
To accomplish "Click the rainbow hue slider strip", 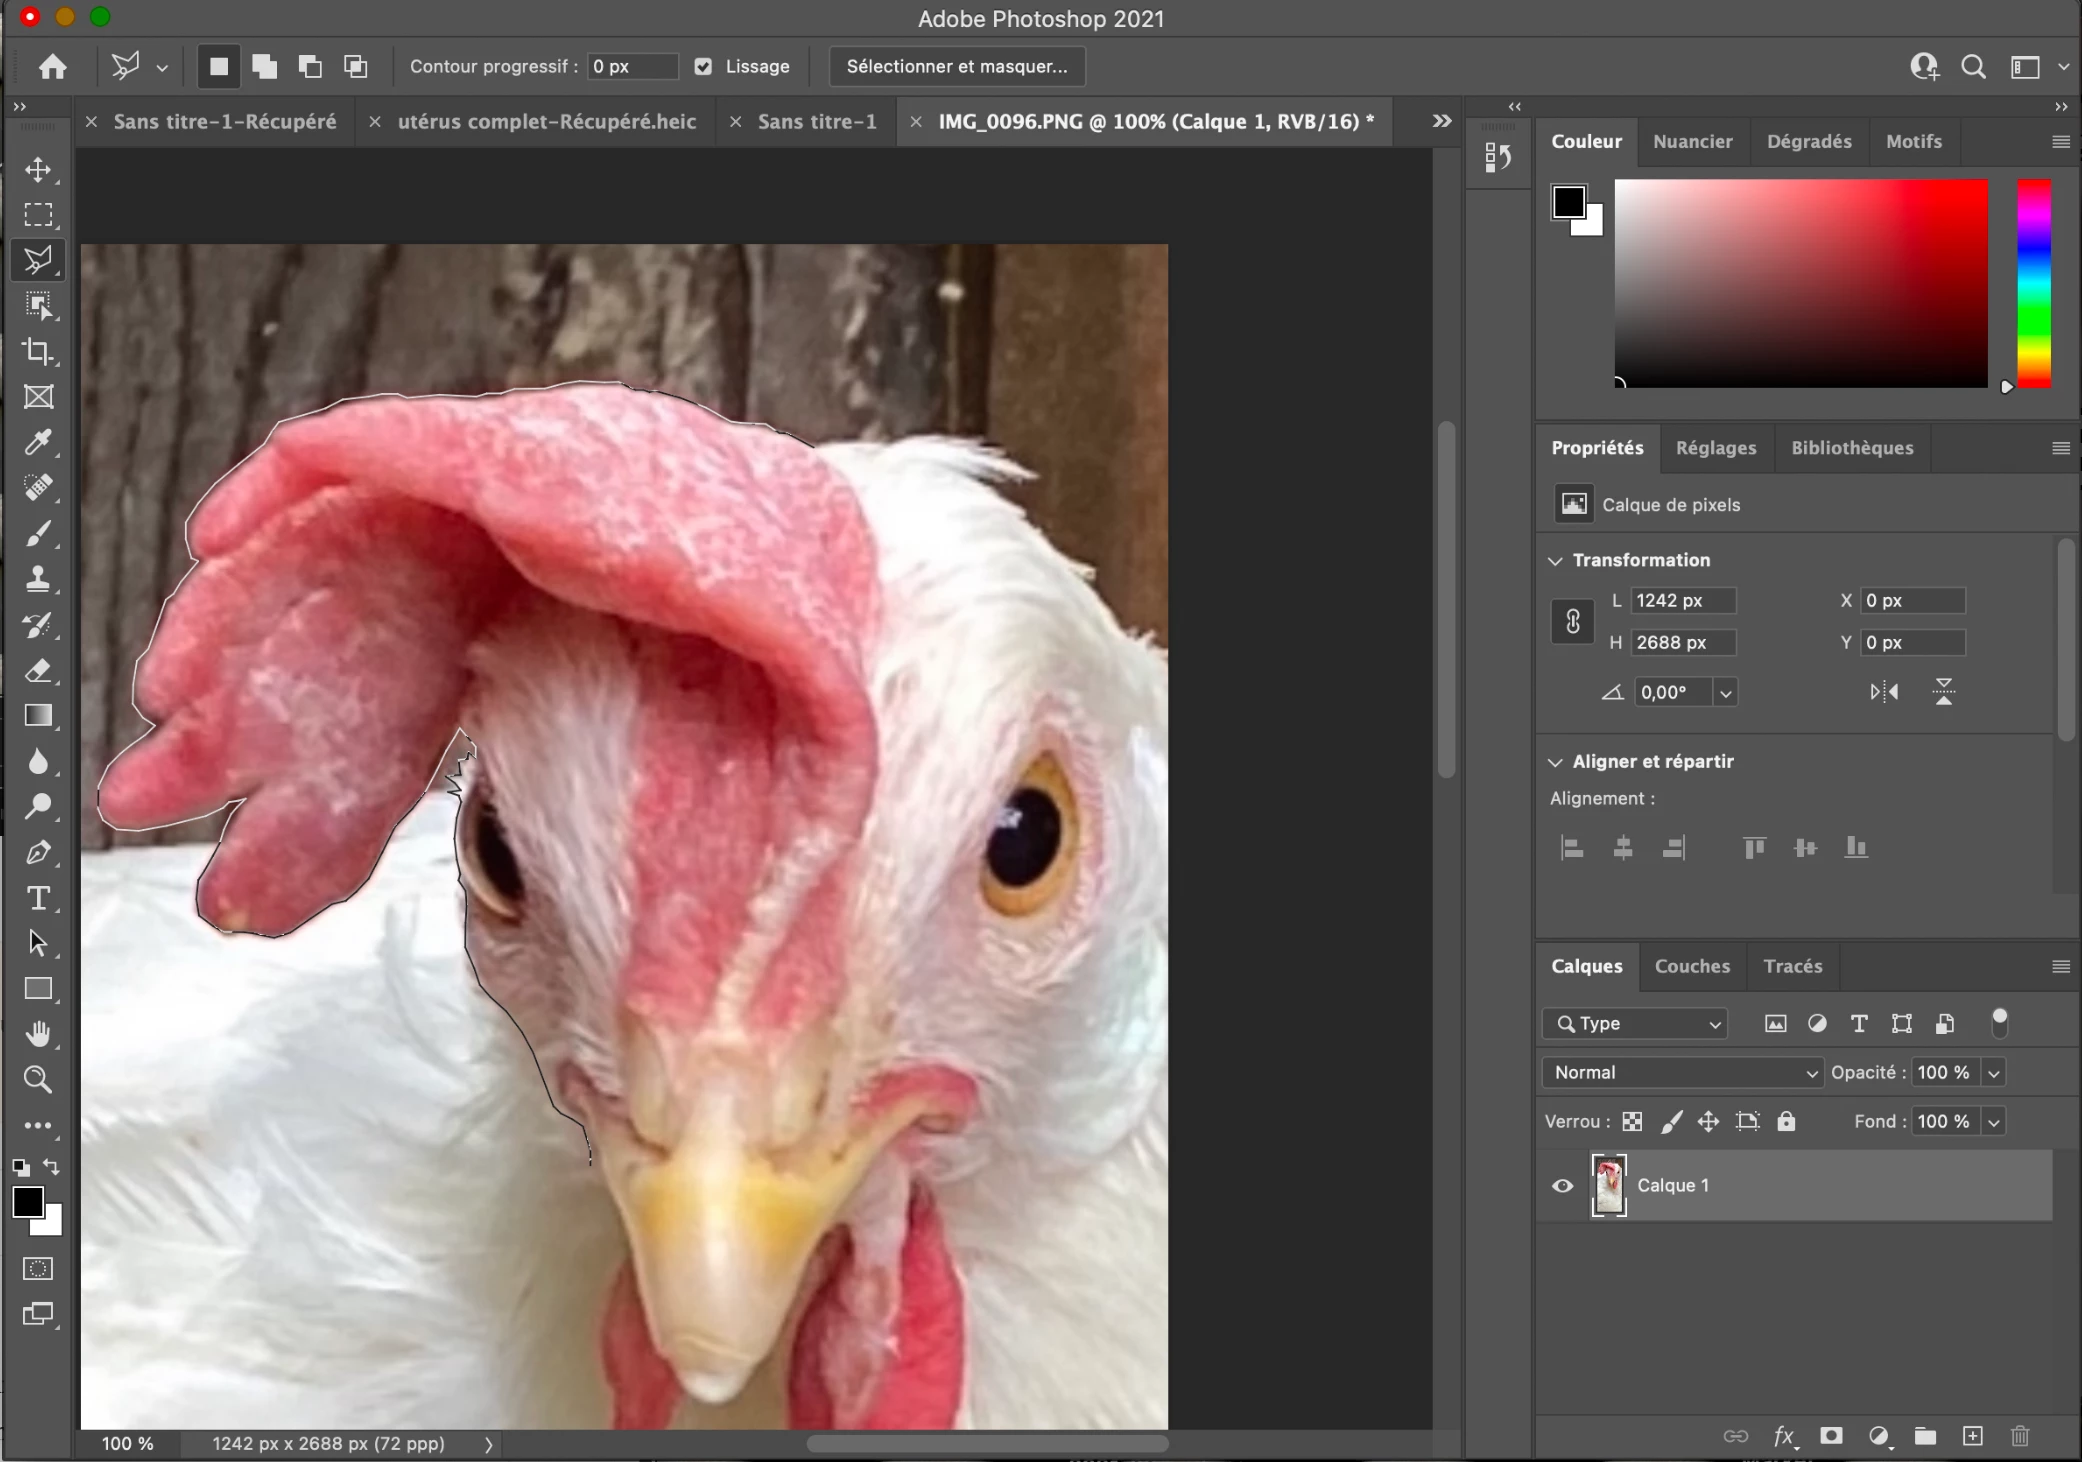I will click(x=2033, y=283).
